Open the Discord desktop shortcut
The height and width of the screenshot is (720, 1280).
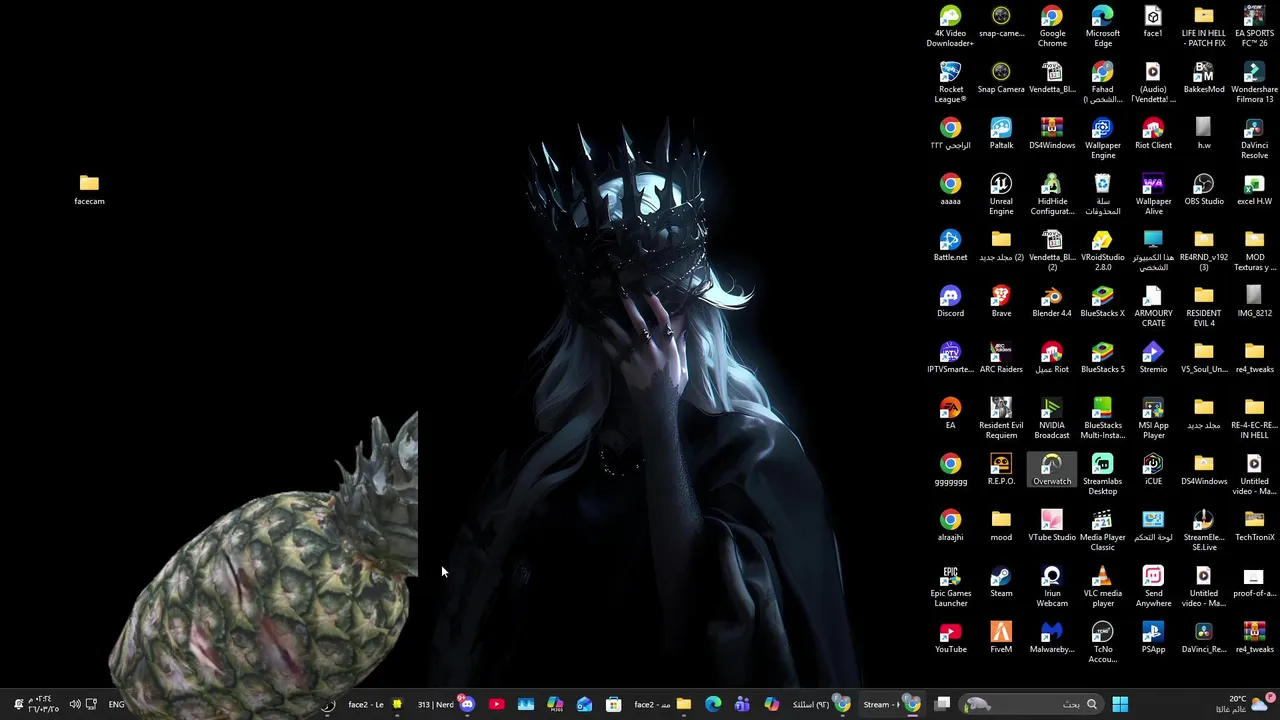point(950,302)
